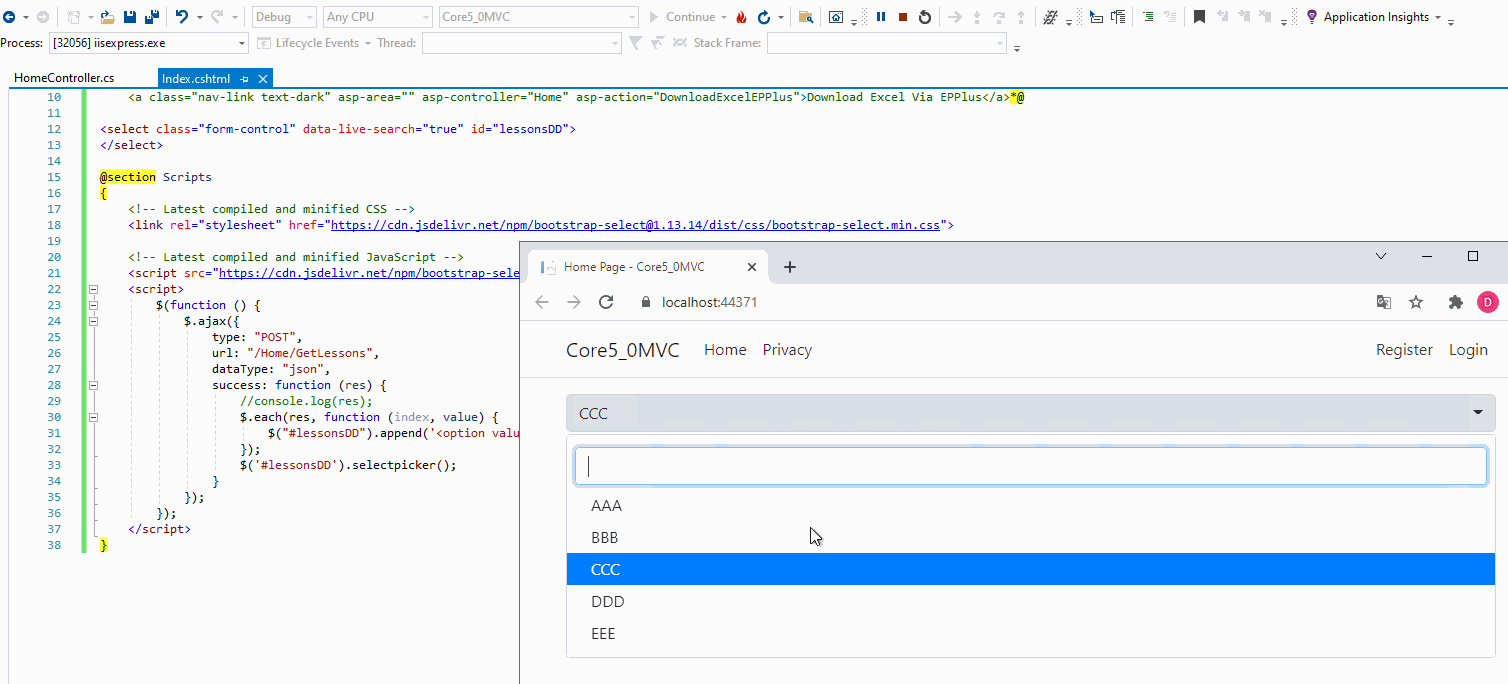Screen dimensions: 1508x684
Task: Save the current file
Action: coord(130,17)
